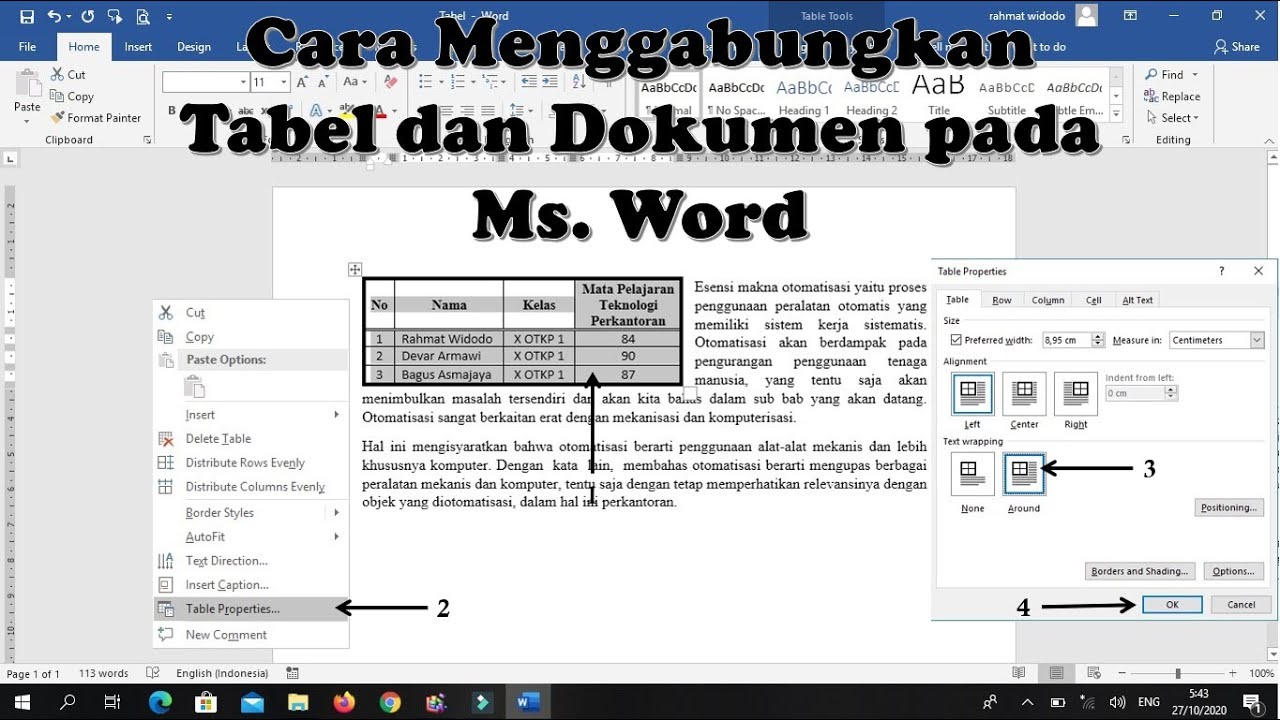1280x720 pixels.
Task: Switch to Read Mode view in status bar
Action: click(1018, 673)
